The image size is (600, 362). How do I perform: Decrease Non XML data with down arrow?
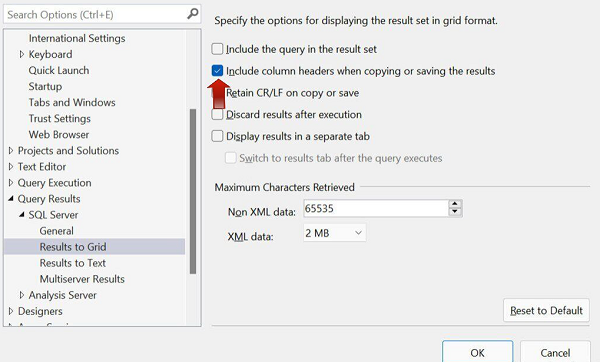455,212
